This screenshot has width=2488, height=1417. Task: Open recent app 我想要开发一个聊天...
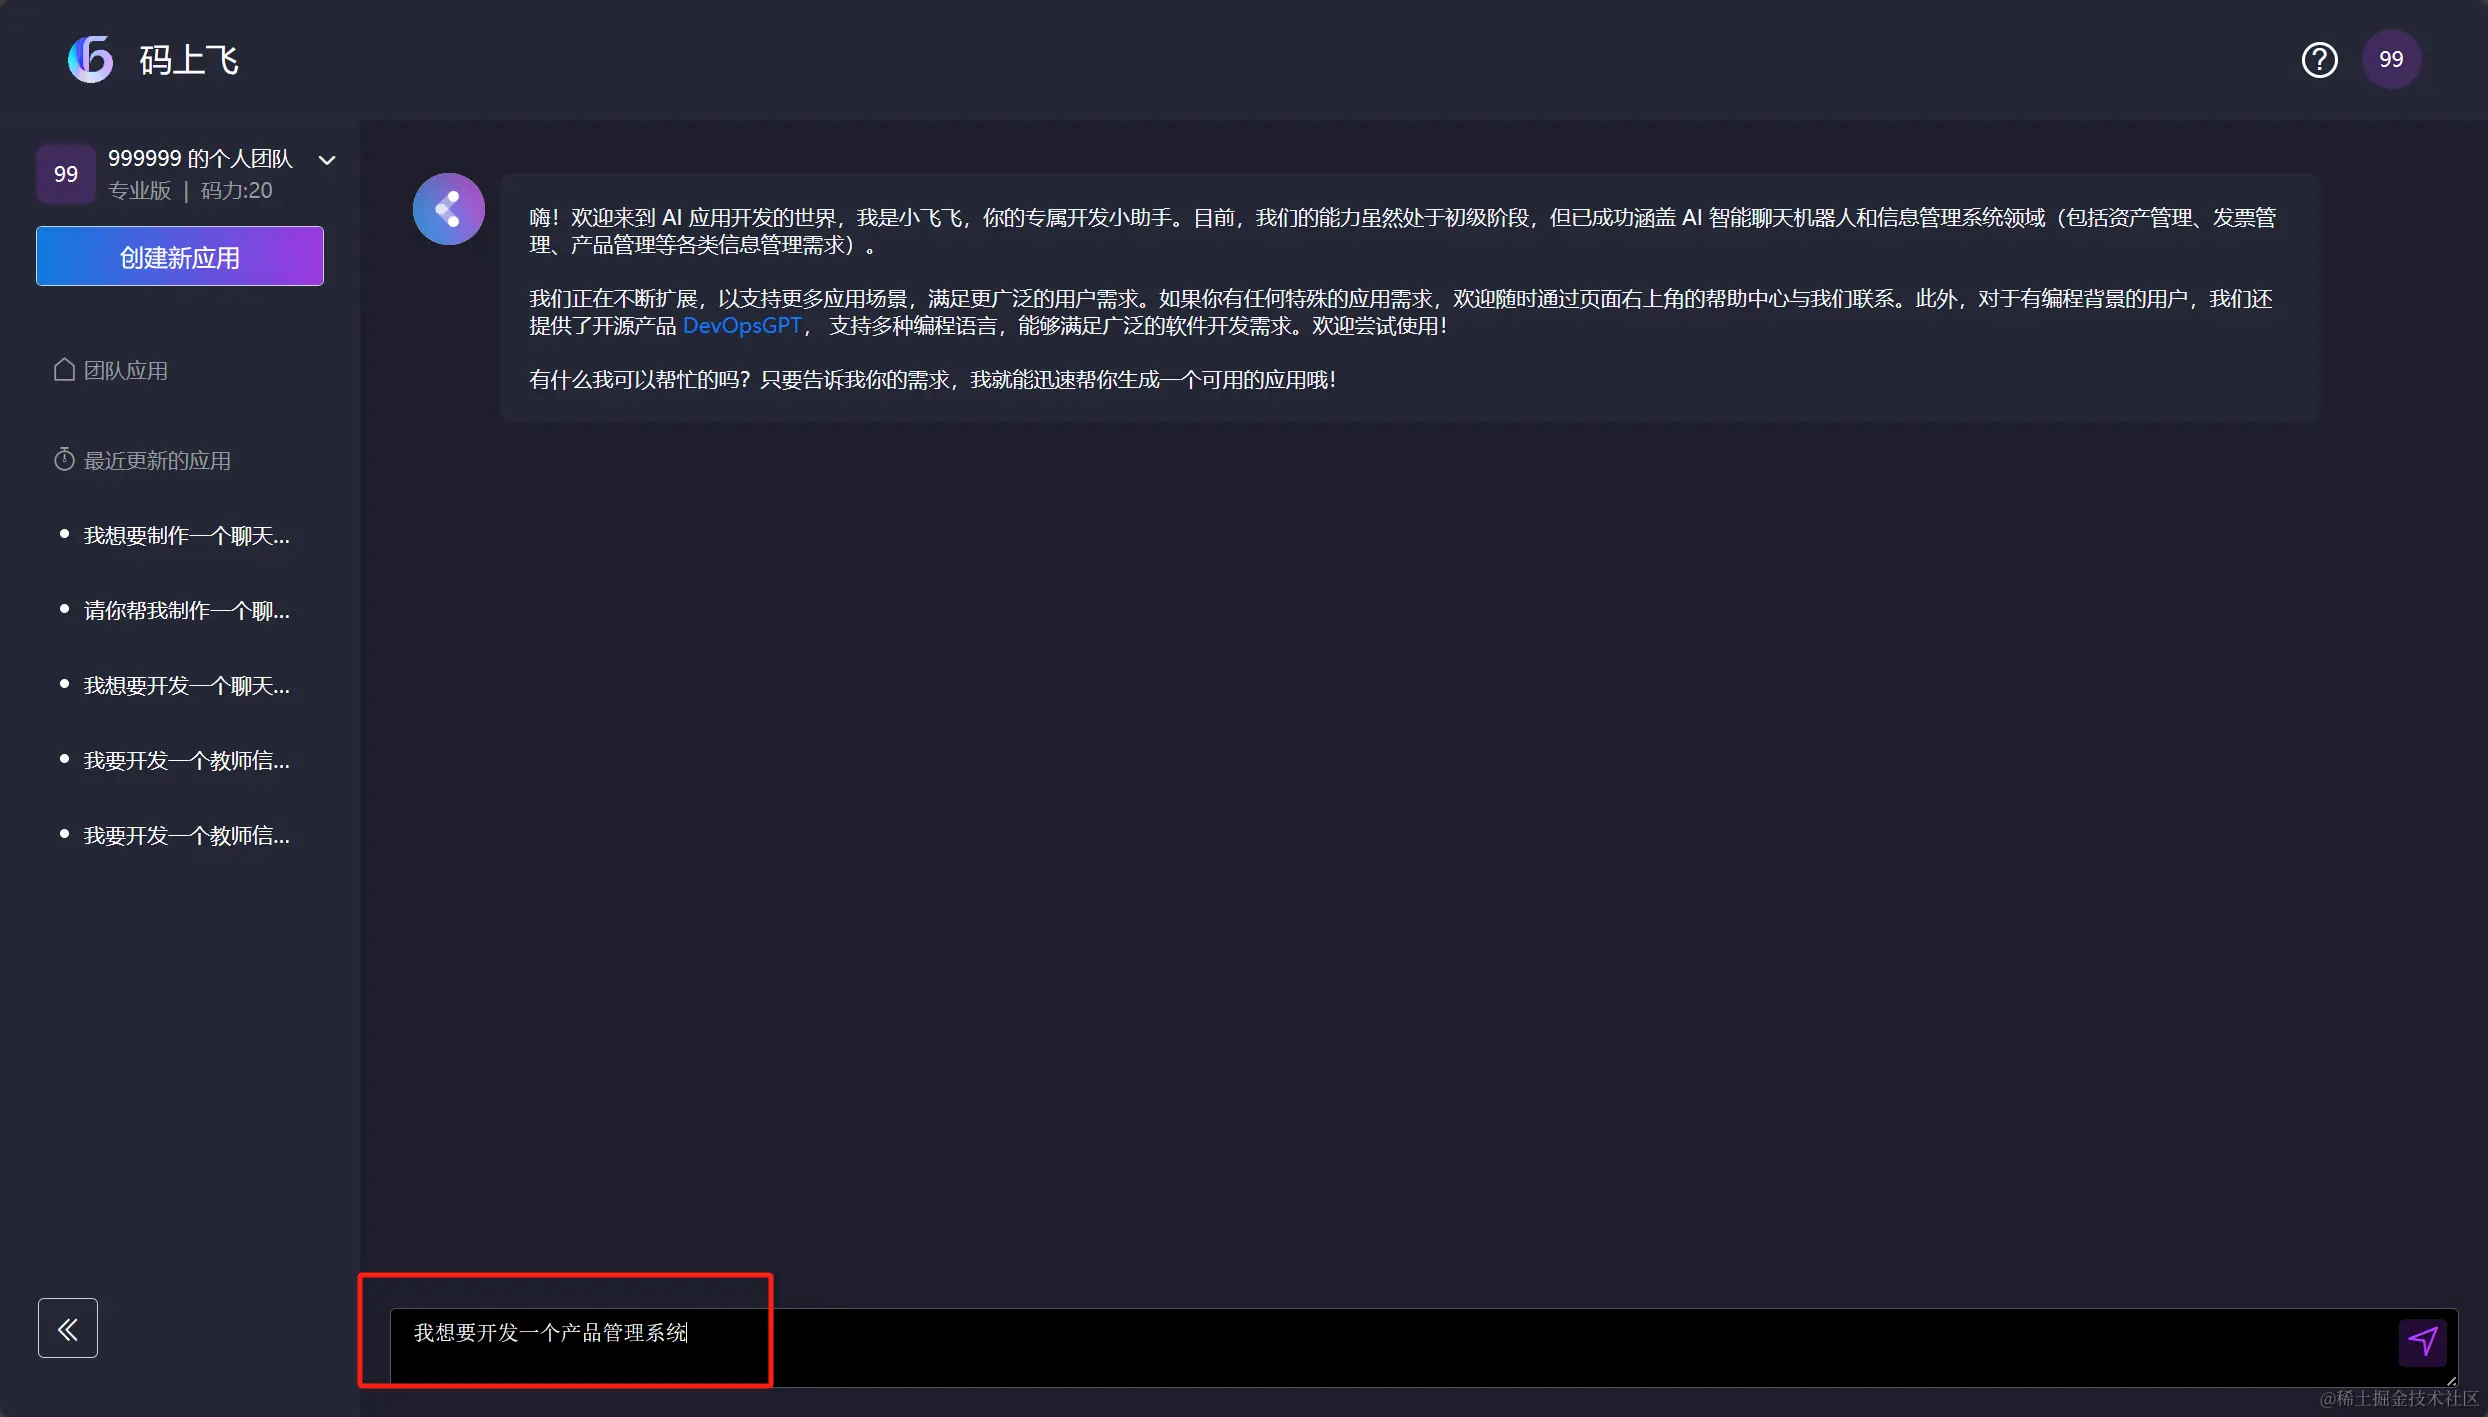[187, 686]
